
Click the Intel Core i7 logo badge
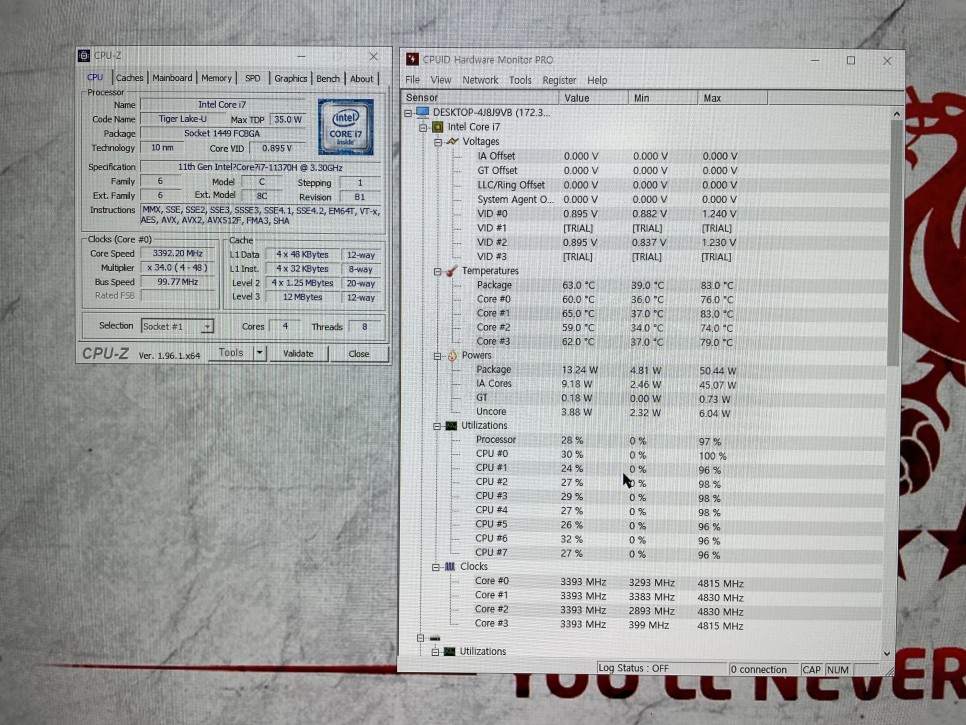pyautogui.click(x=346, y=126)
